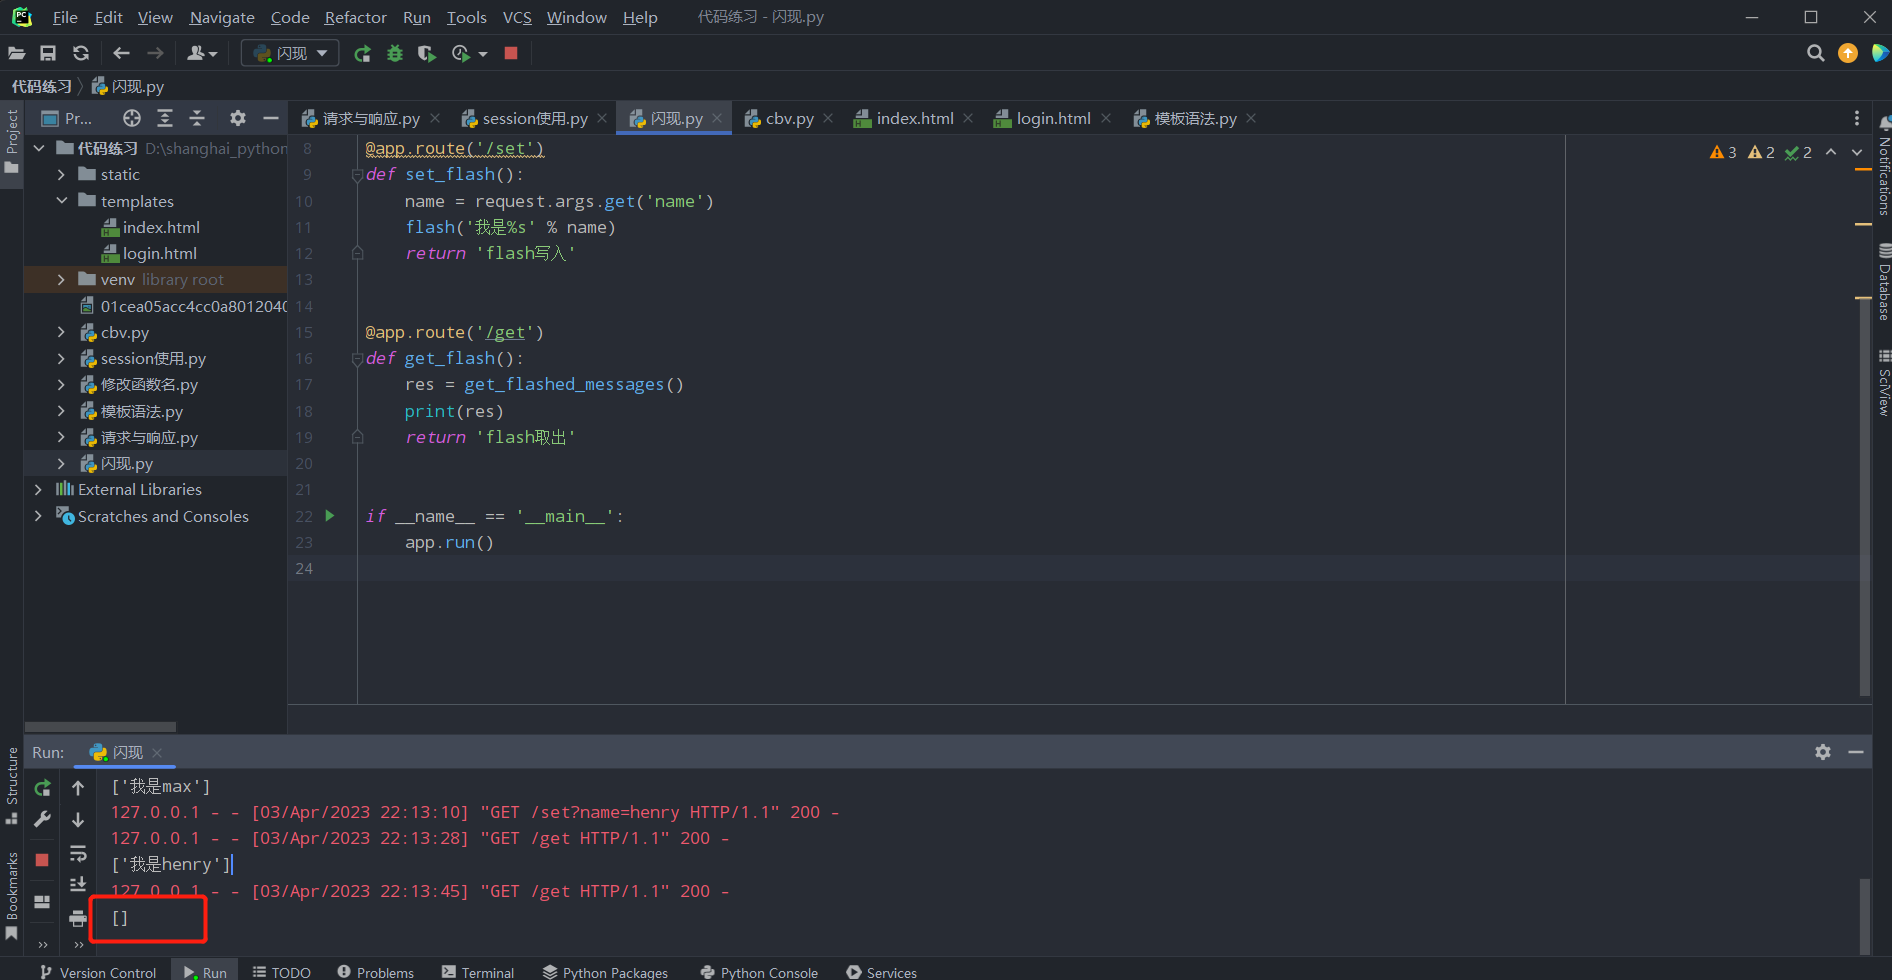The height and width of the screenshot is (980, 1892).
Task: Open Version Control tool window
Action: click(98, 972)
